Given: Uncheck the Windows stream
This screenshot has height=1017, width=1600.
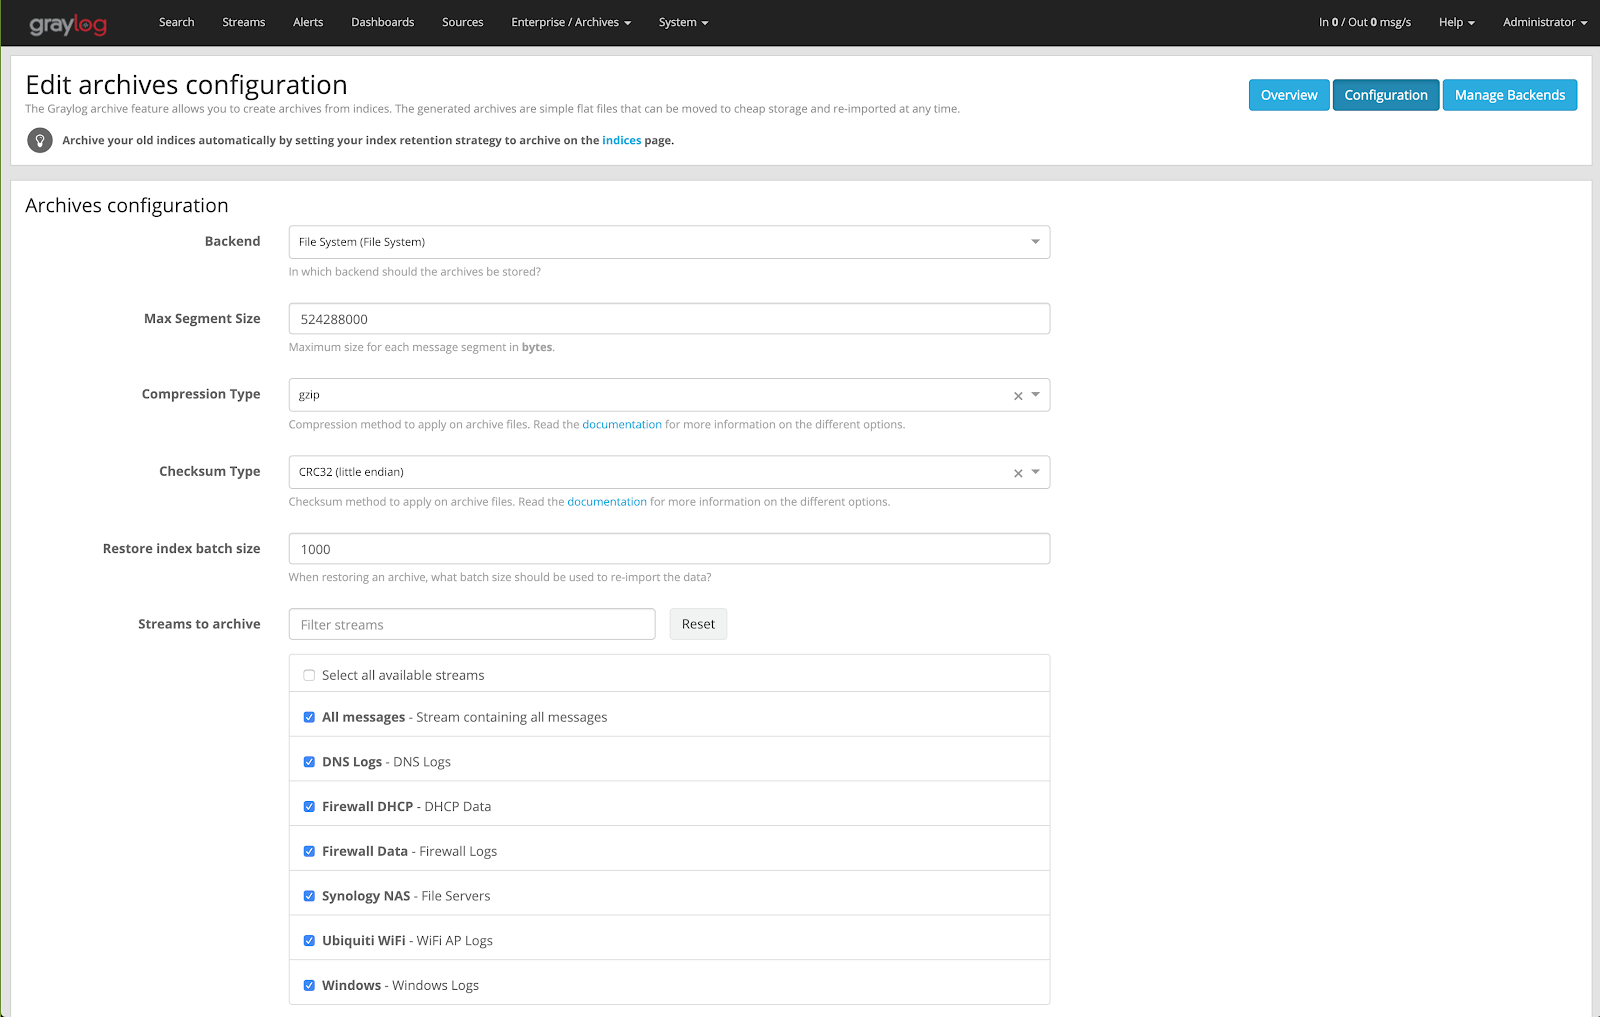Looking at the screenshot, I should [309, 985].
